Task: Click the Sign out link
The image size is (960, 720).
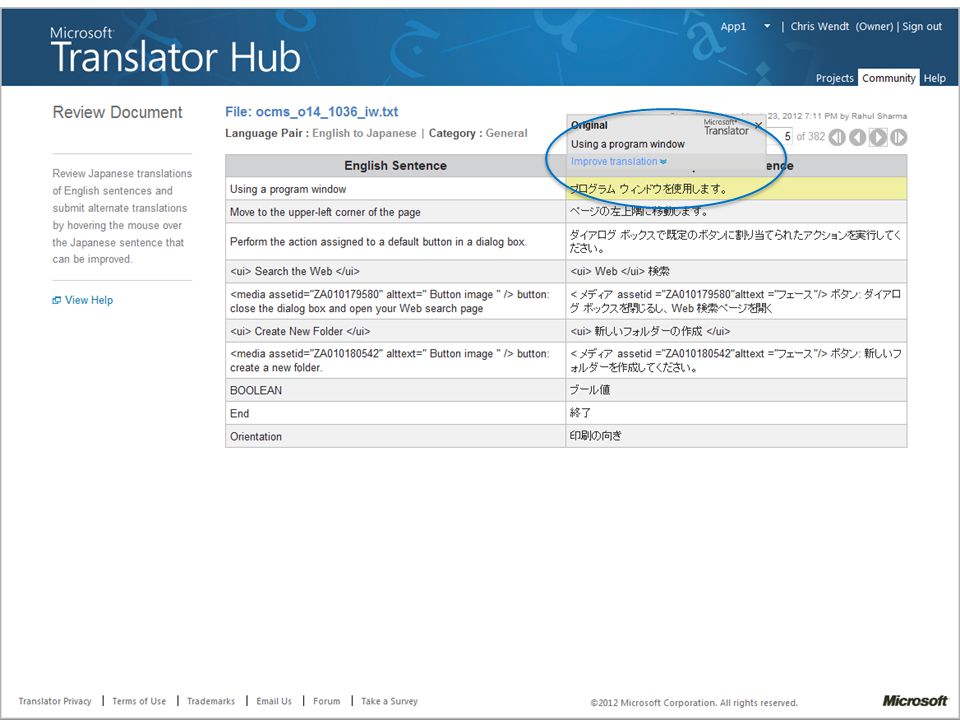Action: [x=921, y=26]
